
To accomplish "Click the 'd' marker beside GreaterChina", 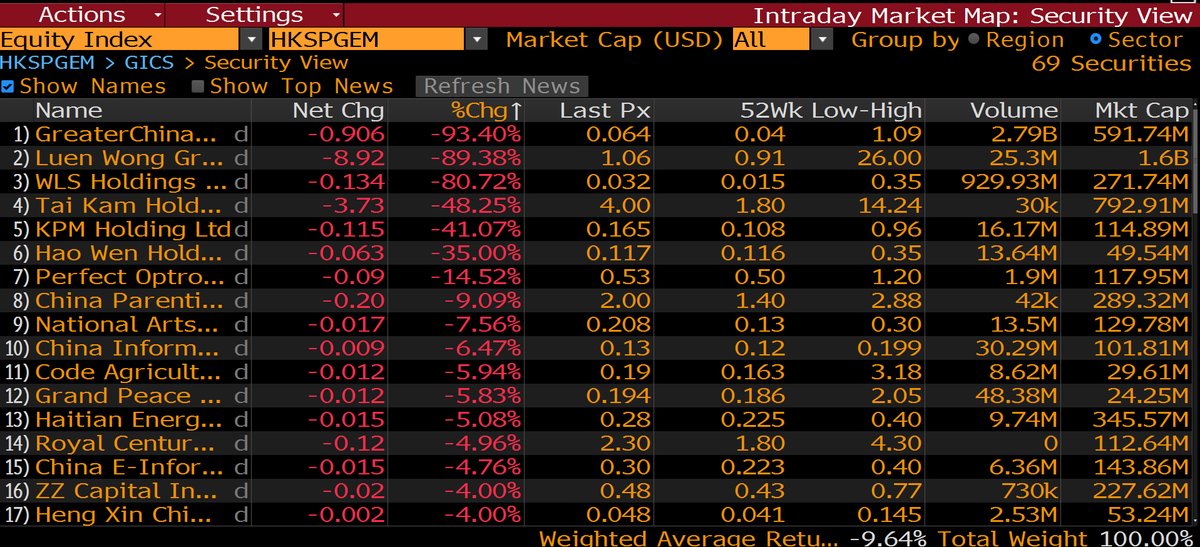I will [x=240, y=134].
